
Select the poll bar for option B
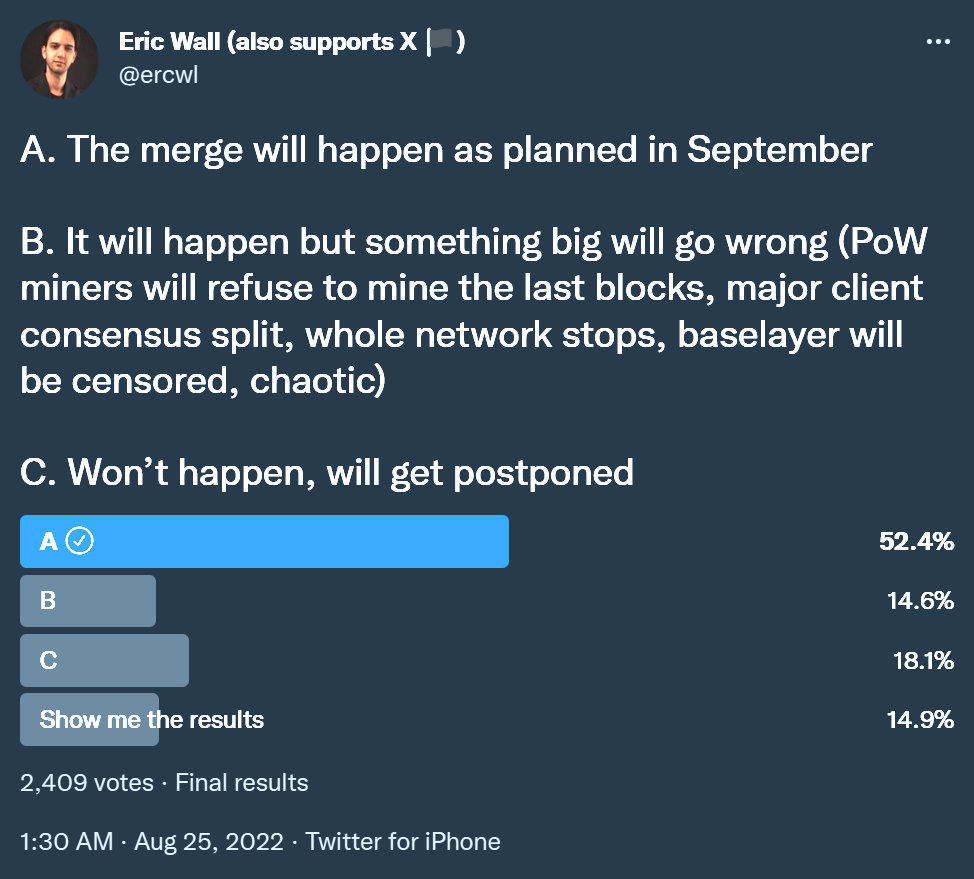[x=88, y=601]
